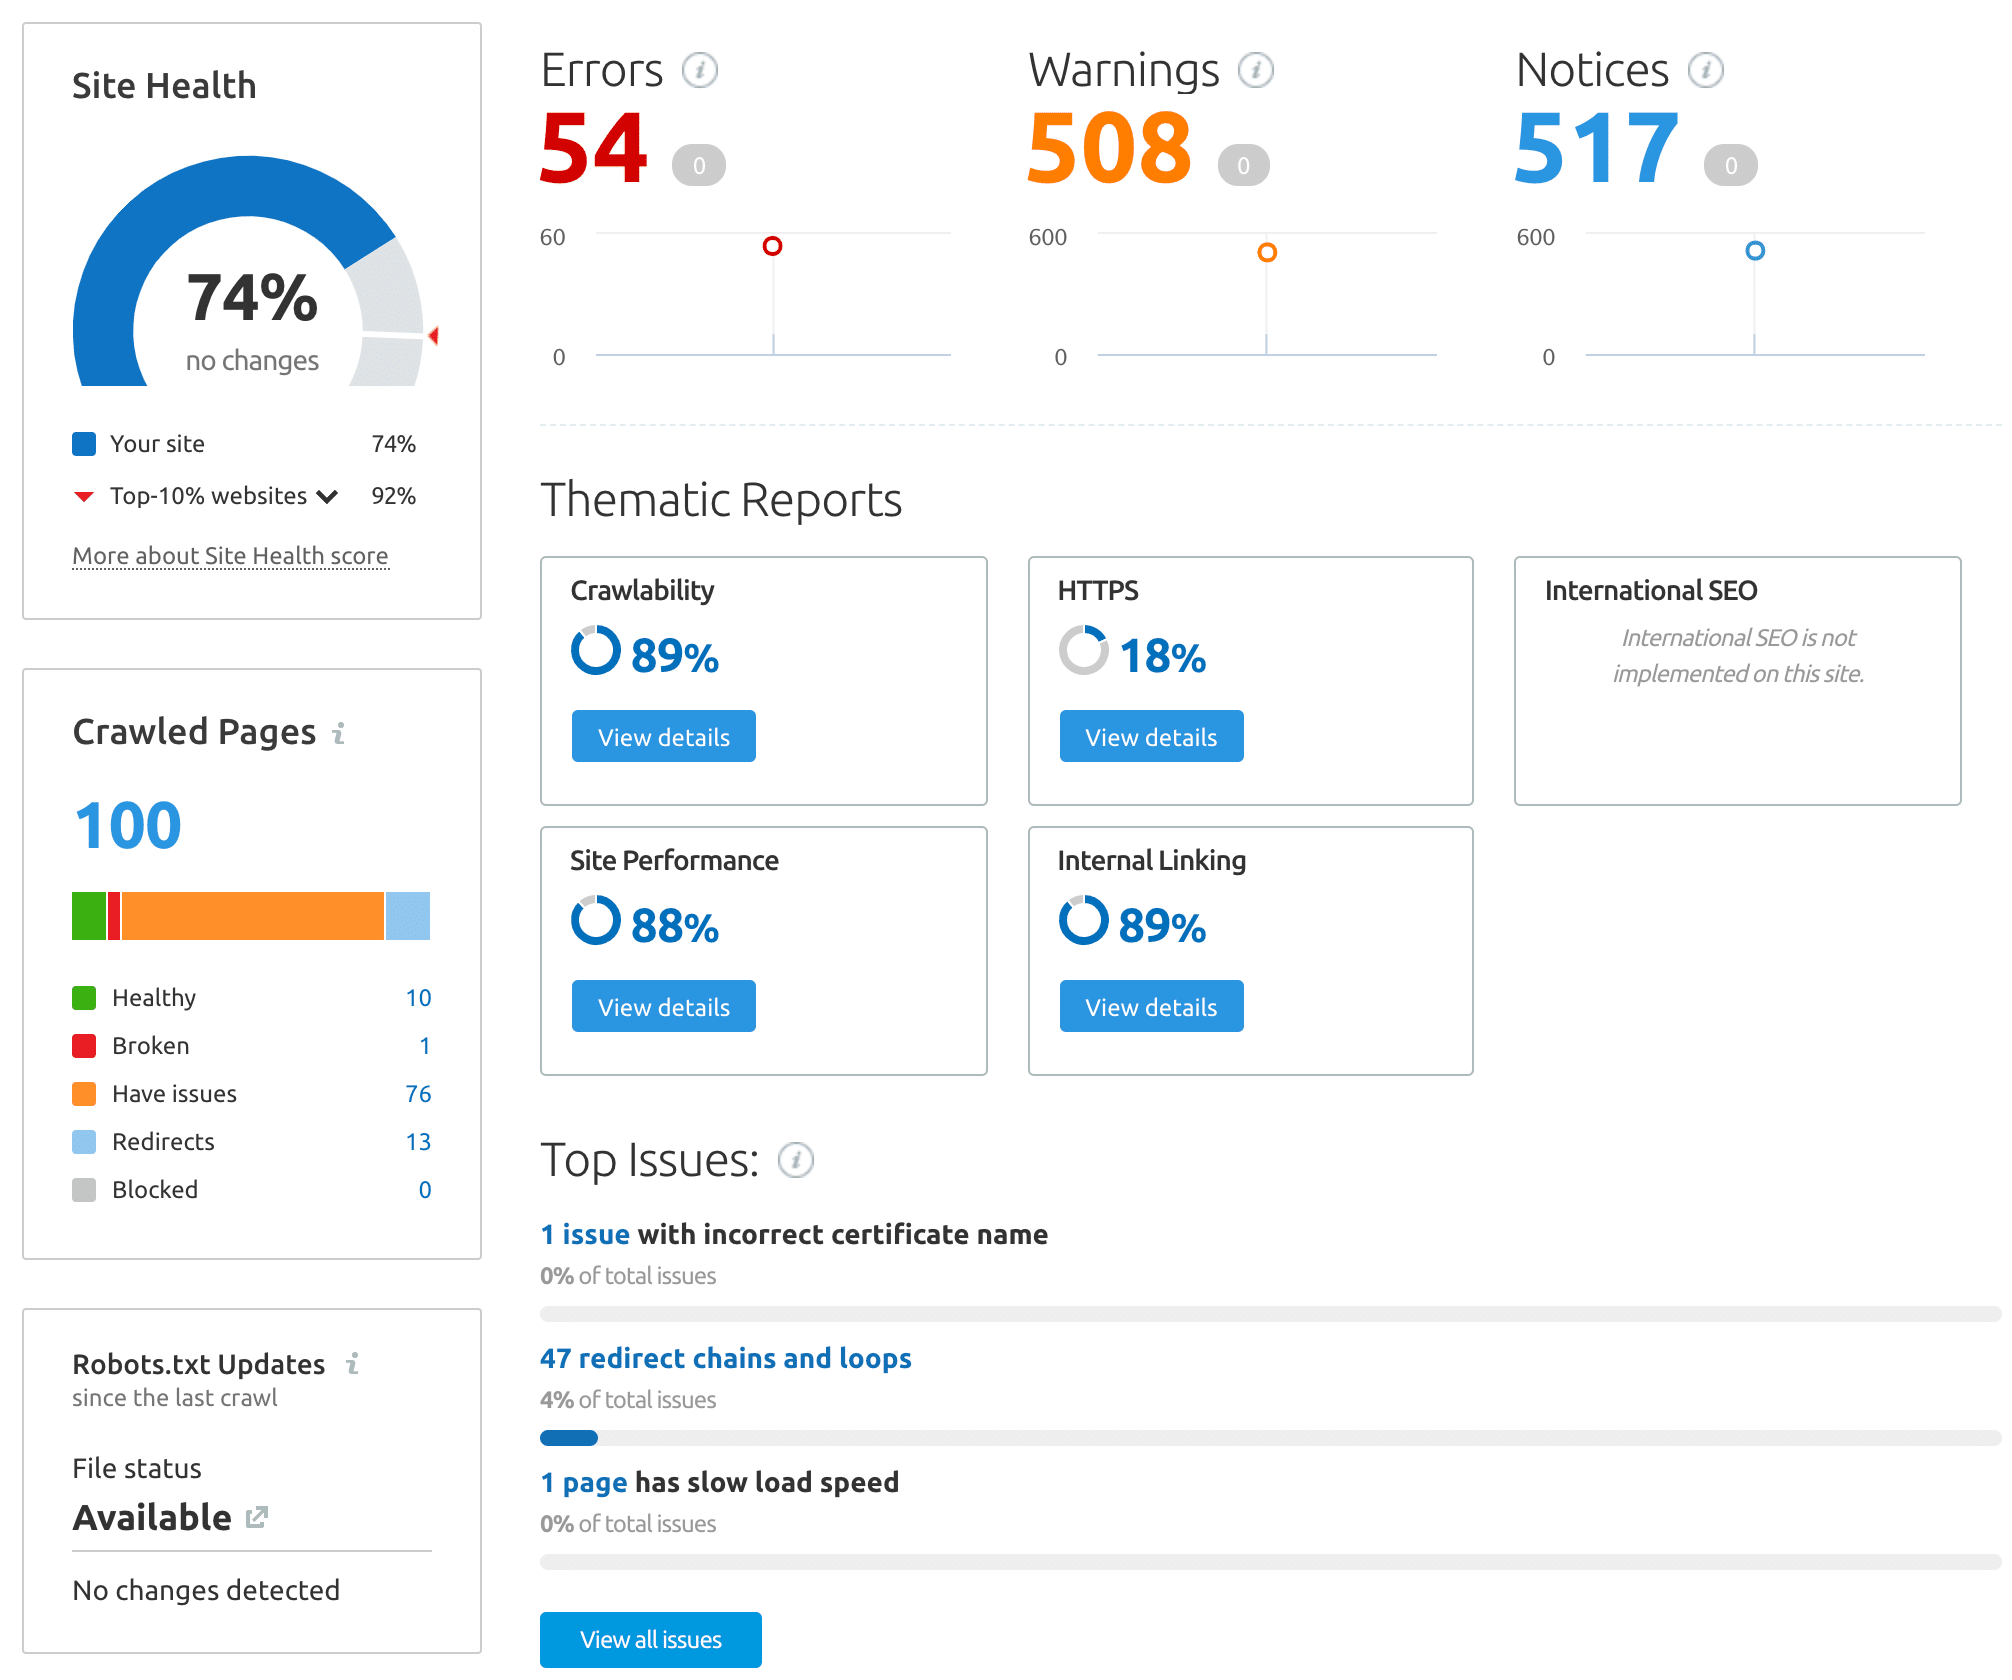Click the red triangle beside Top-10% websites
The width and height of the screenshot is (2012, 1680).
84,497
